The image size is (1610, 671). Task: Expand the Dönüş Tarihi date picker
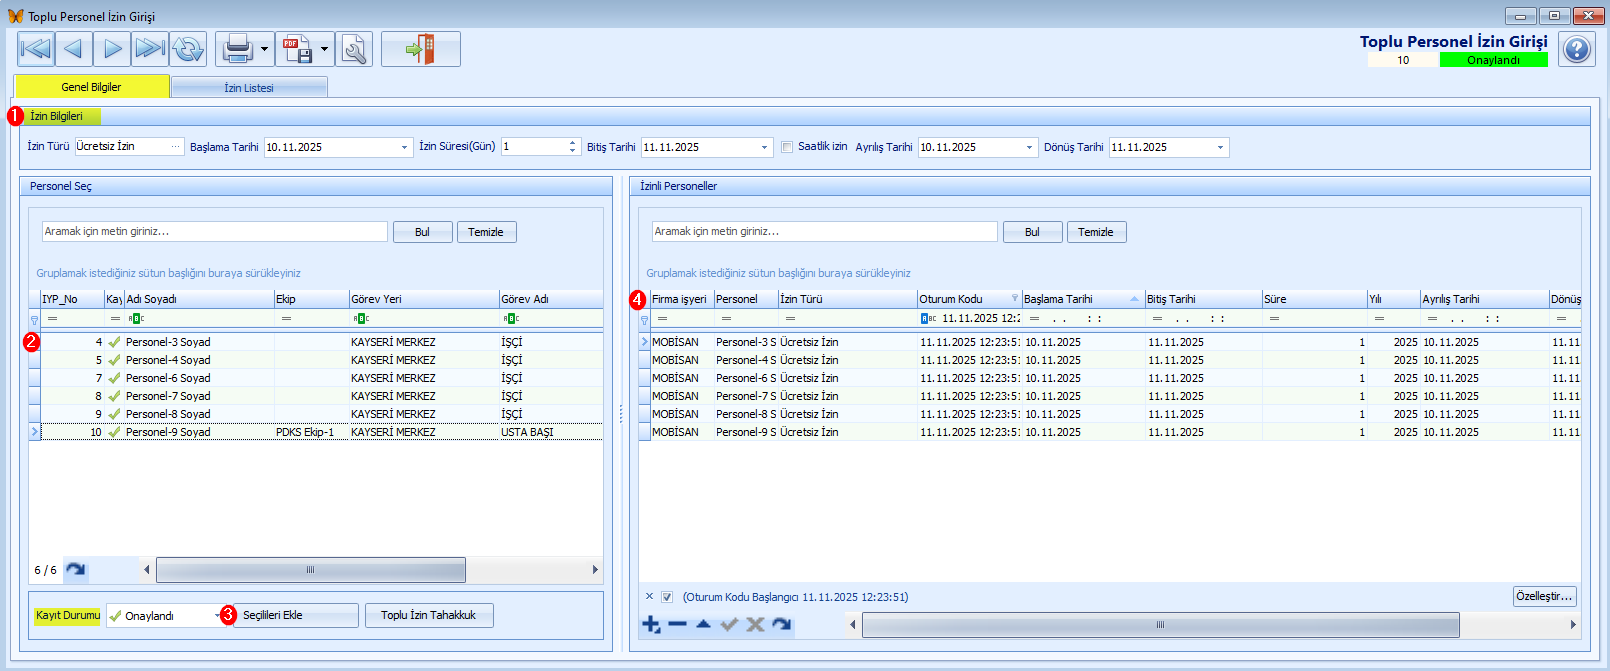coord(1220,148)
